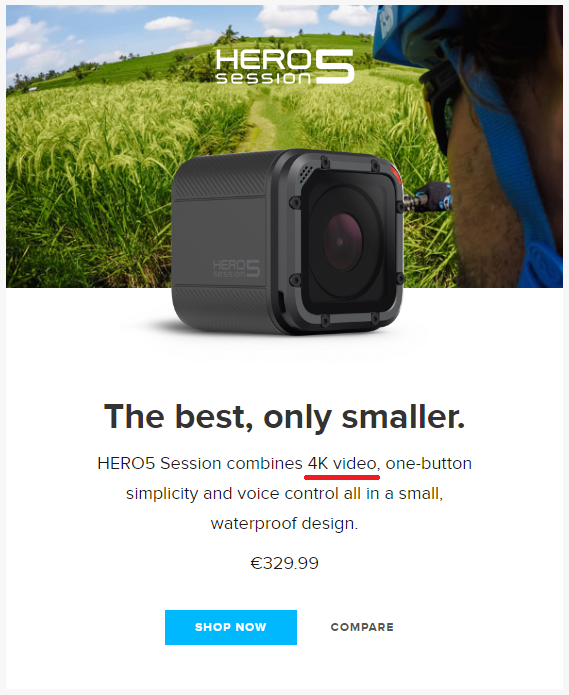The image size is (569, 695).
Task: Click the HERO5 Session engraving on camera side
Action: tap(236, 269)
